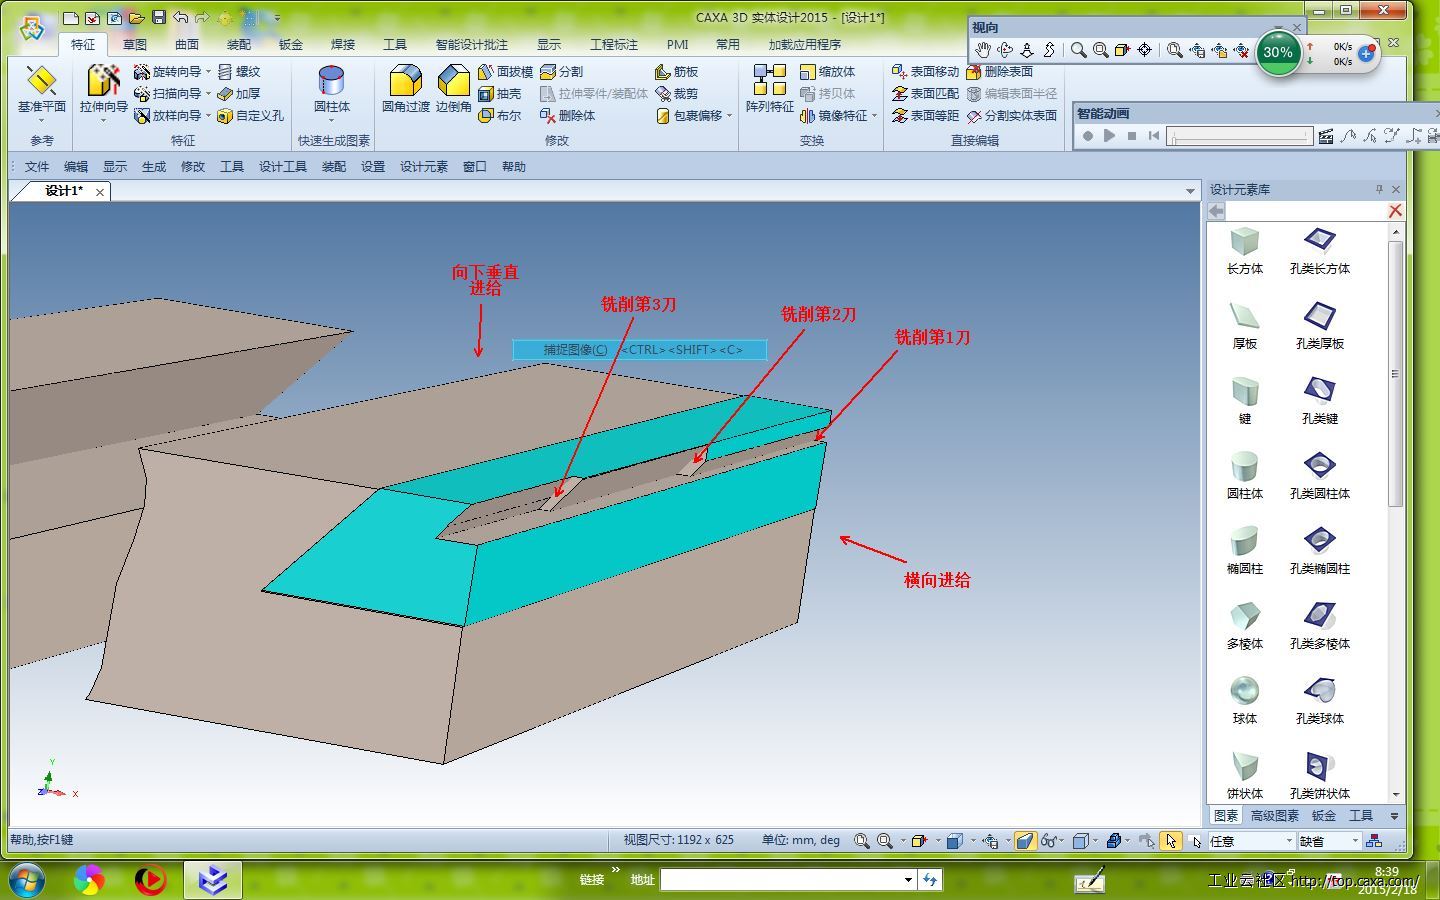Expand the catalog tabs overflow arrow

tap(1394, 816)
